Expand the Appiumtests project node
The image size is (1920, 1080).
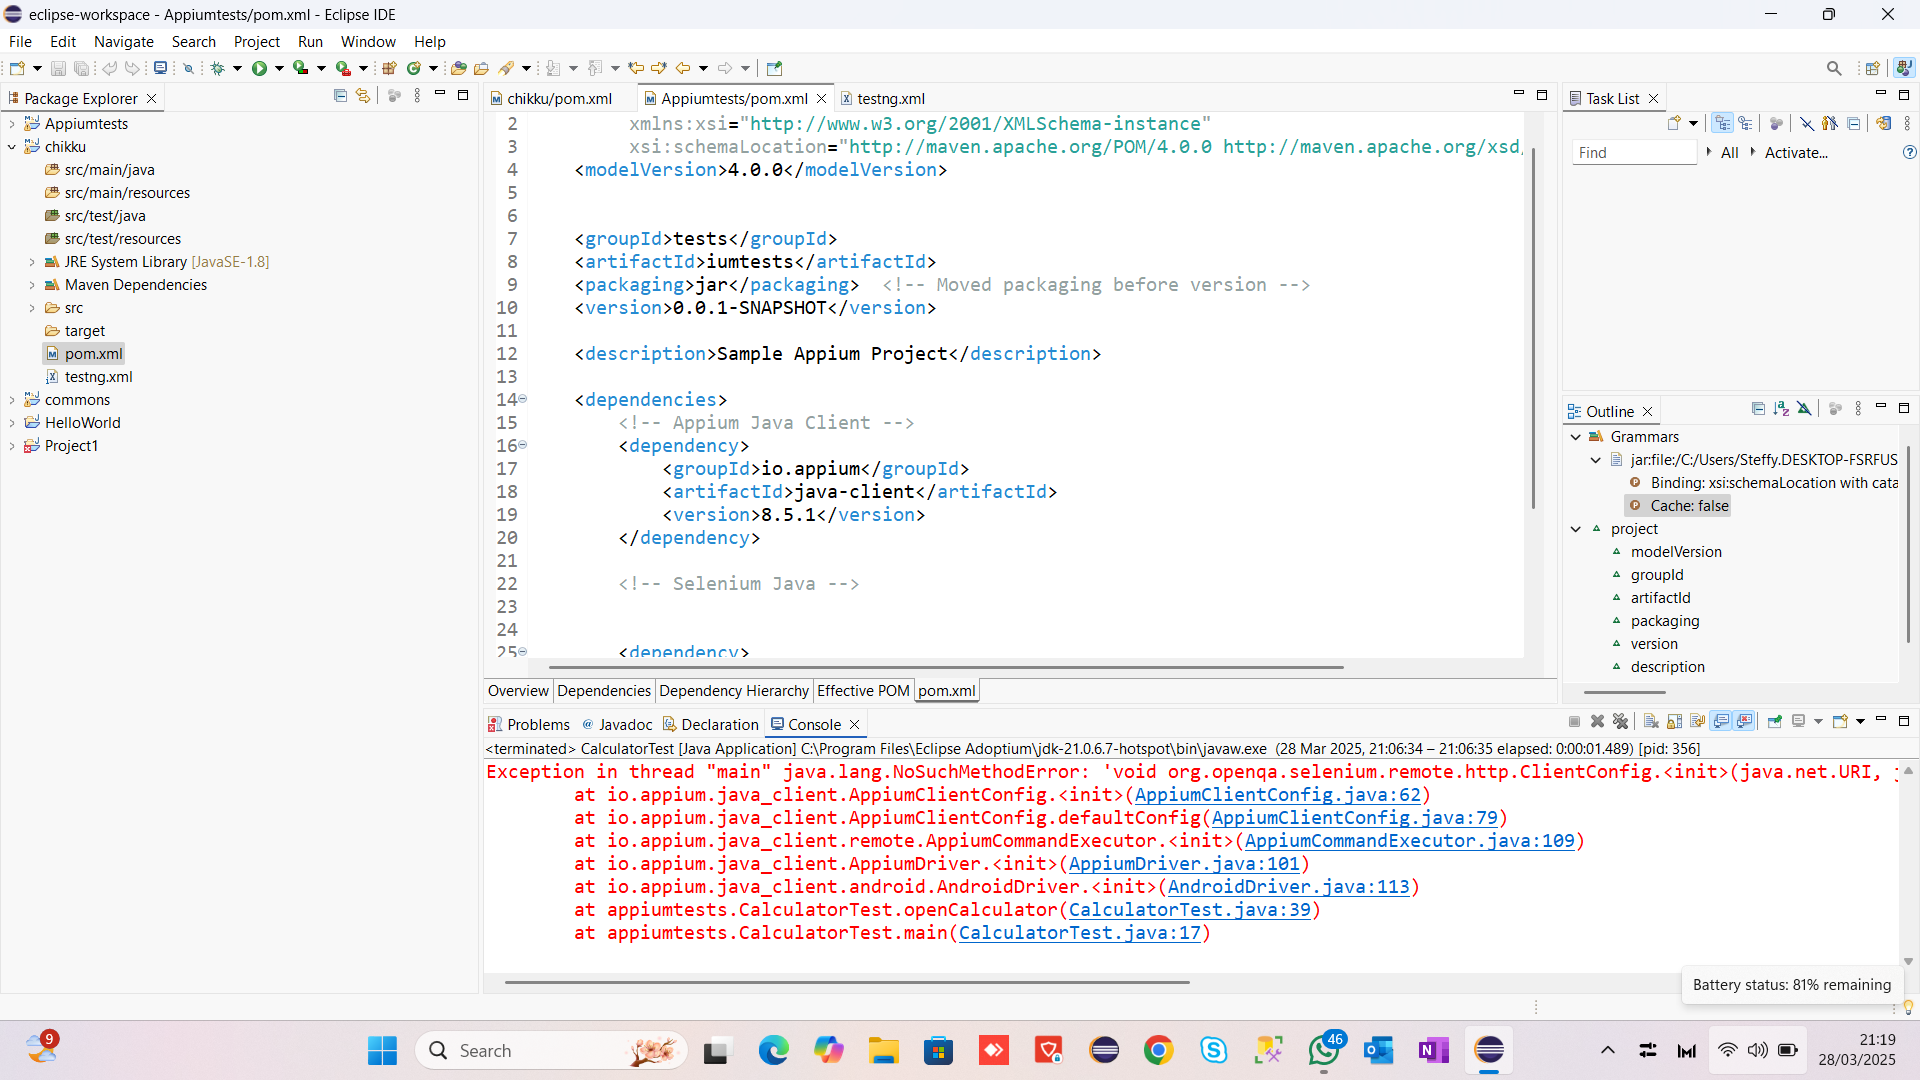[12, 124]
